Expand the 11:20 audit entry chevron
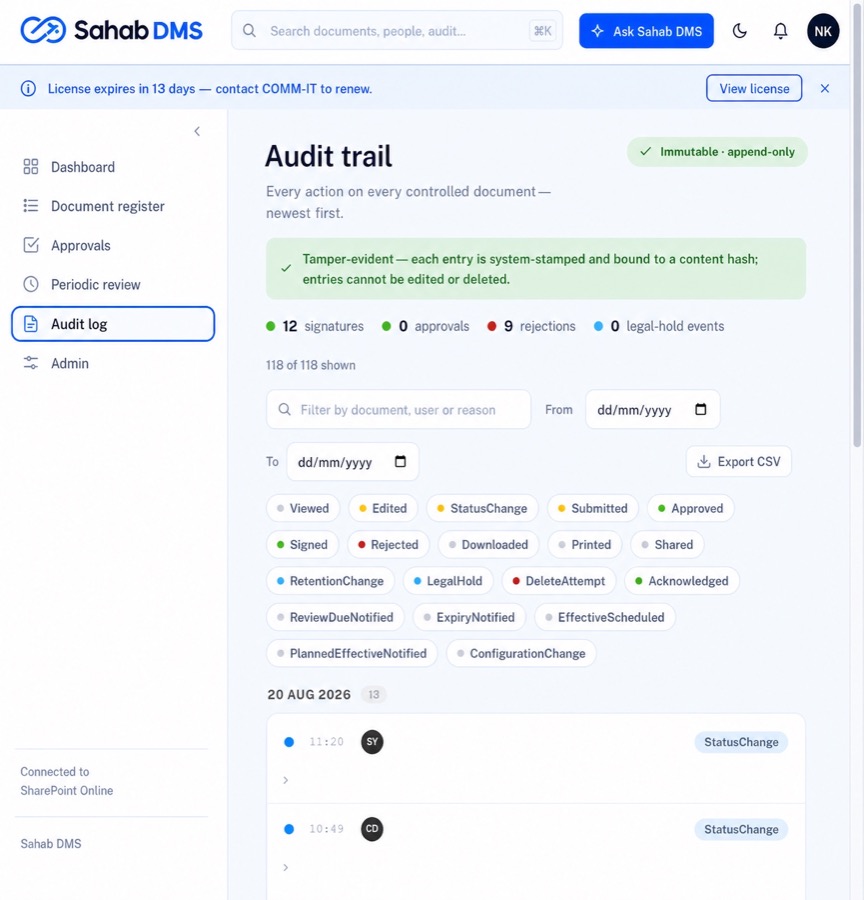 [285, 780]
